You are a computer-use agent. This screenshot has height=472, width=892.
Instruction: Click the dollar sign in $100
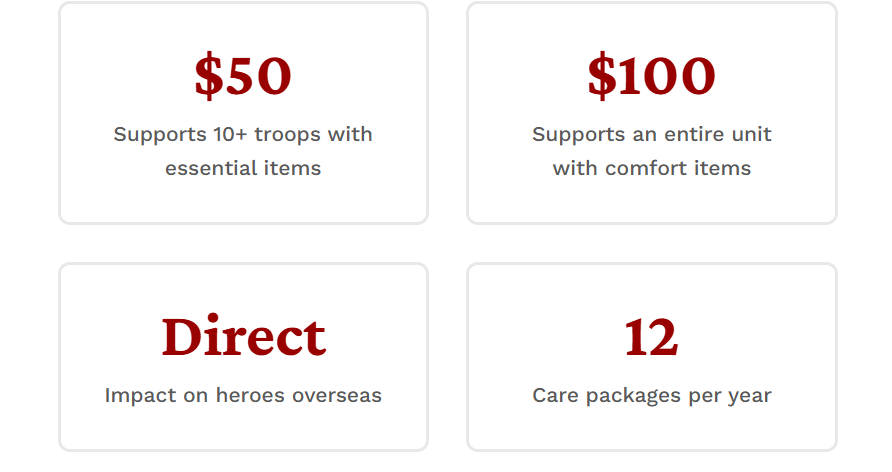601,77
